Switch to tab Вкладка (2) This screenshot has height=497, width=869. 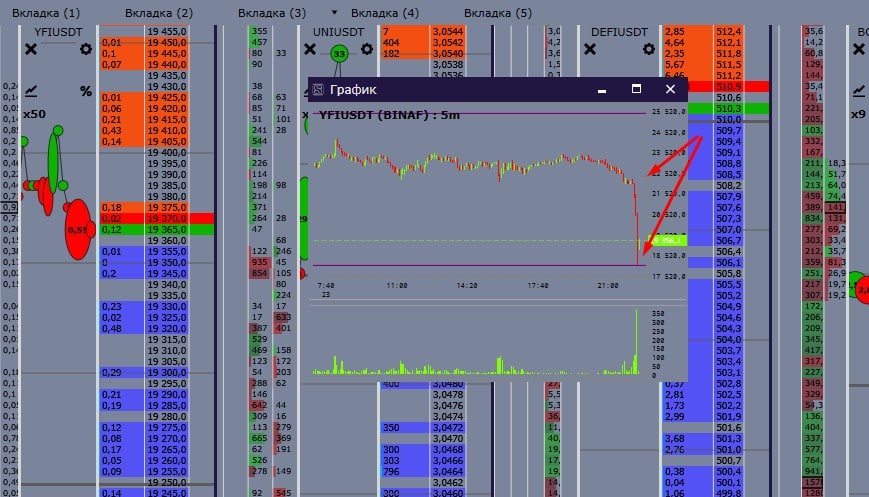pyautogui.click(x=159, y=12)
